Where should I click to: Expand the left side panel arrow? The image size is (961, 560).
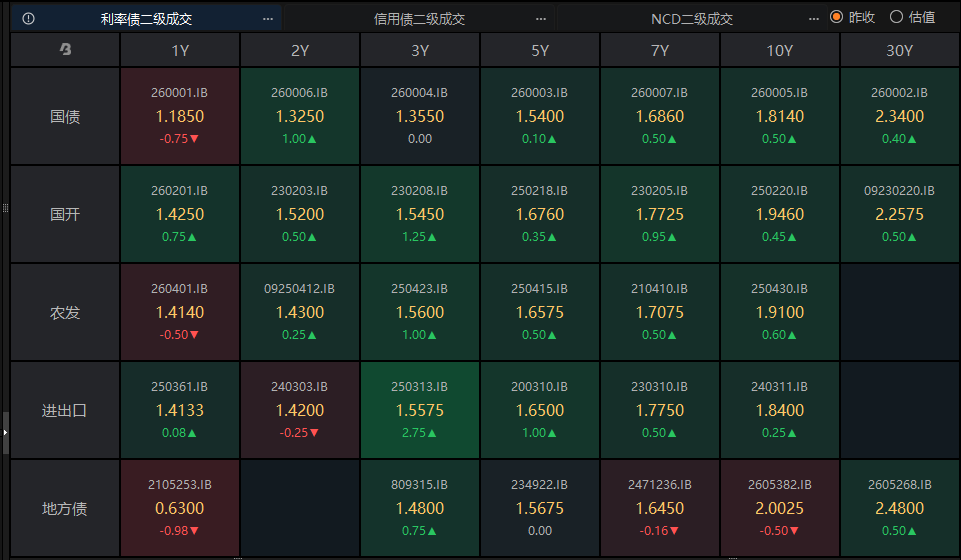[5, 432]
